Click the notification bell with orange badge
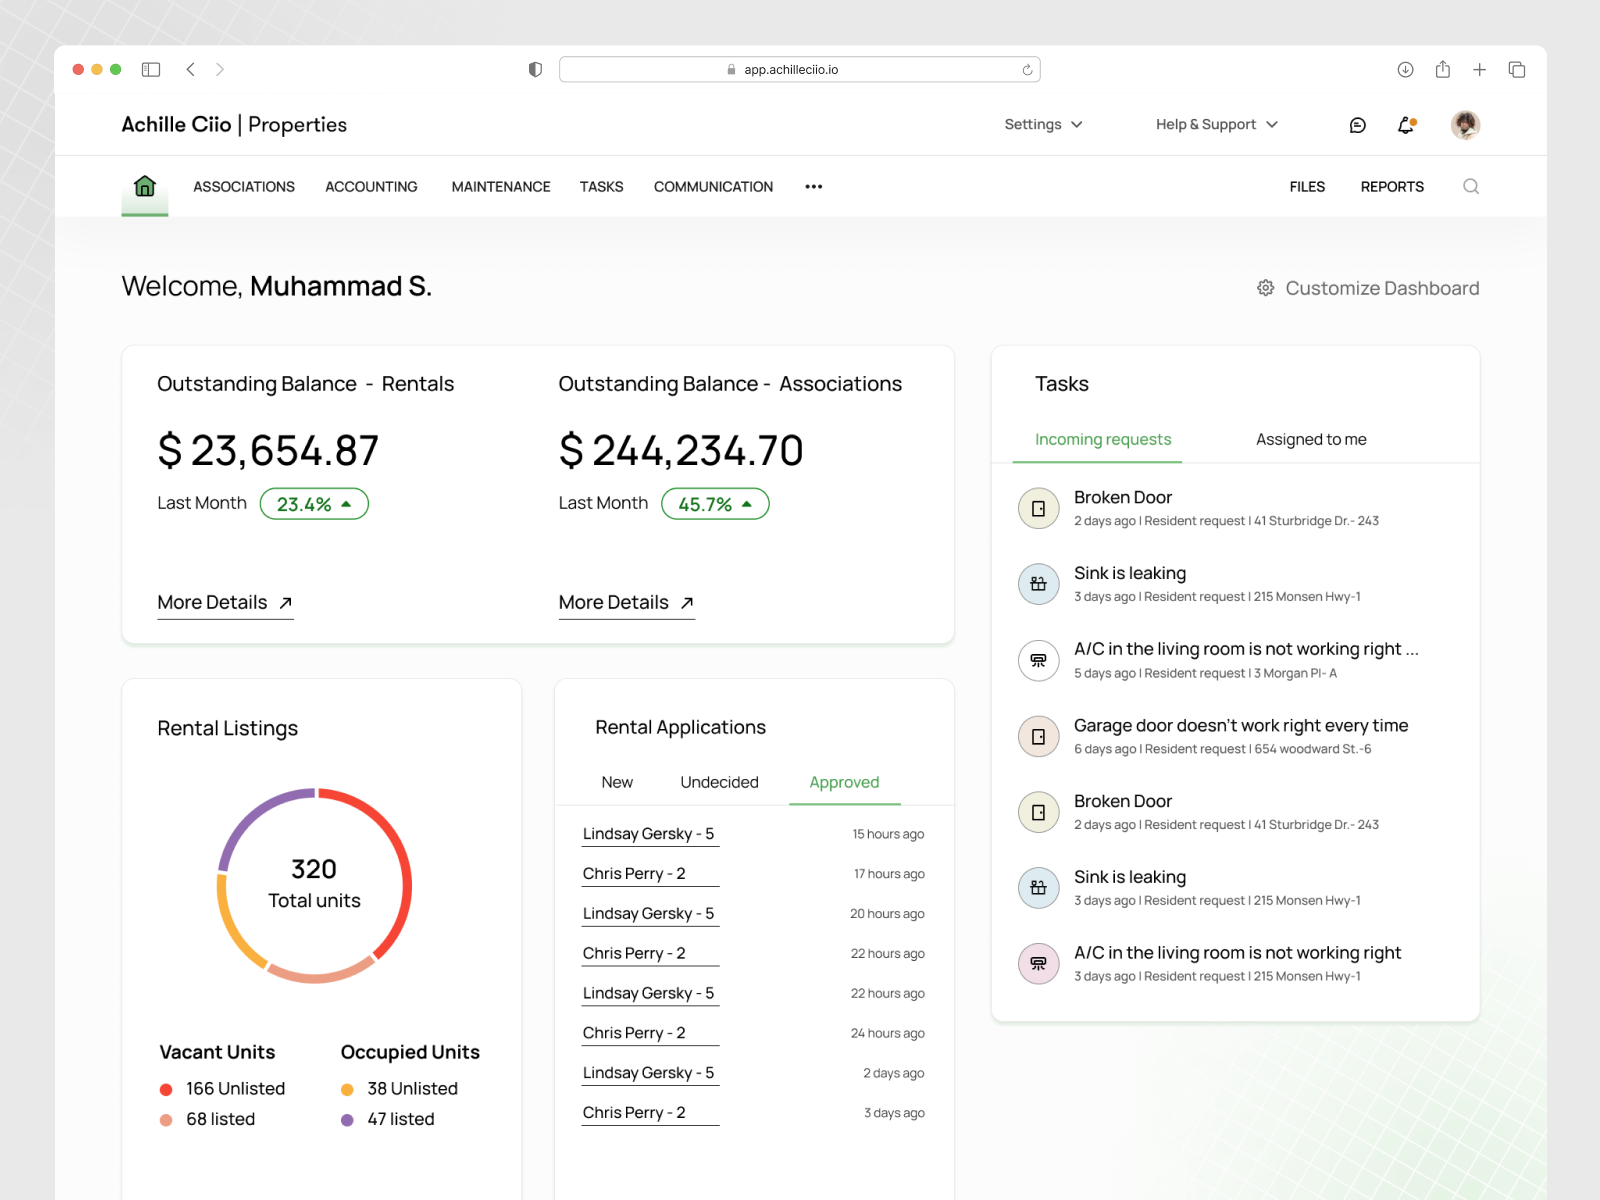This screenshot has height=1200, width=1600. 1405,124
